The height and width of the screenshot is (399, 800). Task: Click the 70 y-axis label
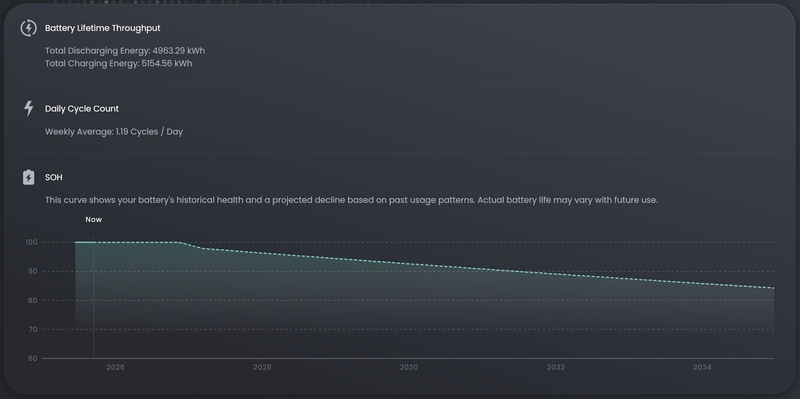click(x=33, y=330)
